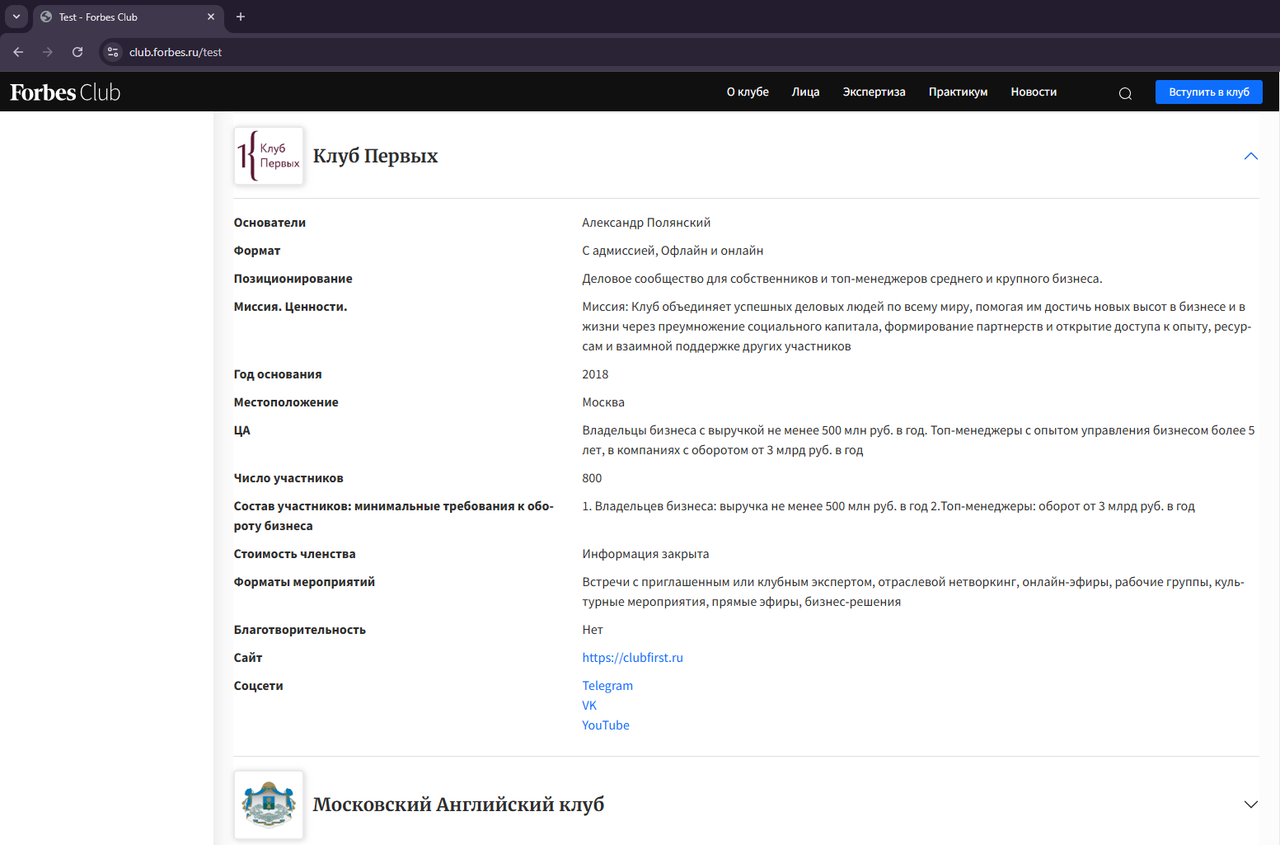The height and width of the screenshot is (845, 1280).
Task: Open the tab search dropdown arrow
Action: 16,17
